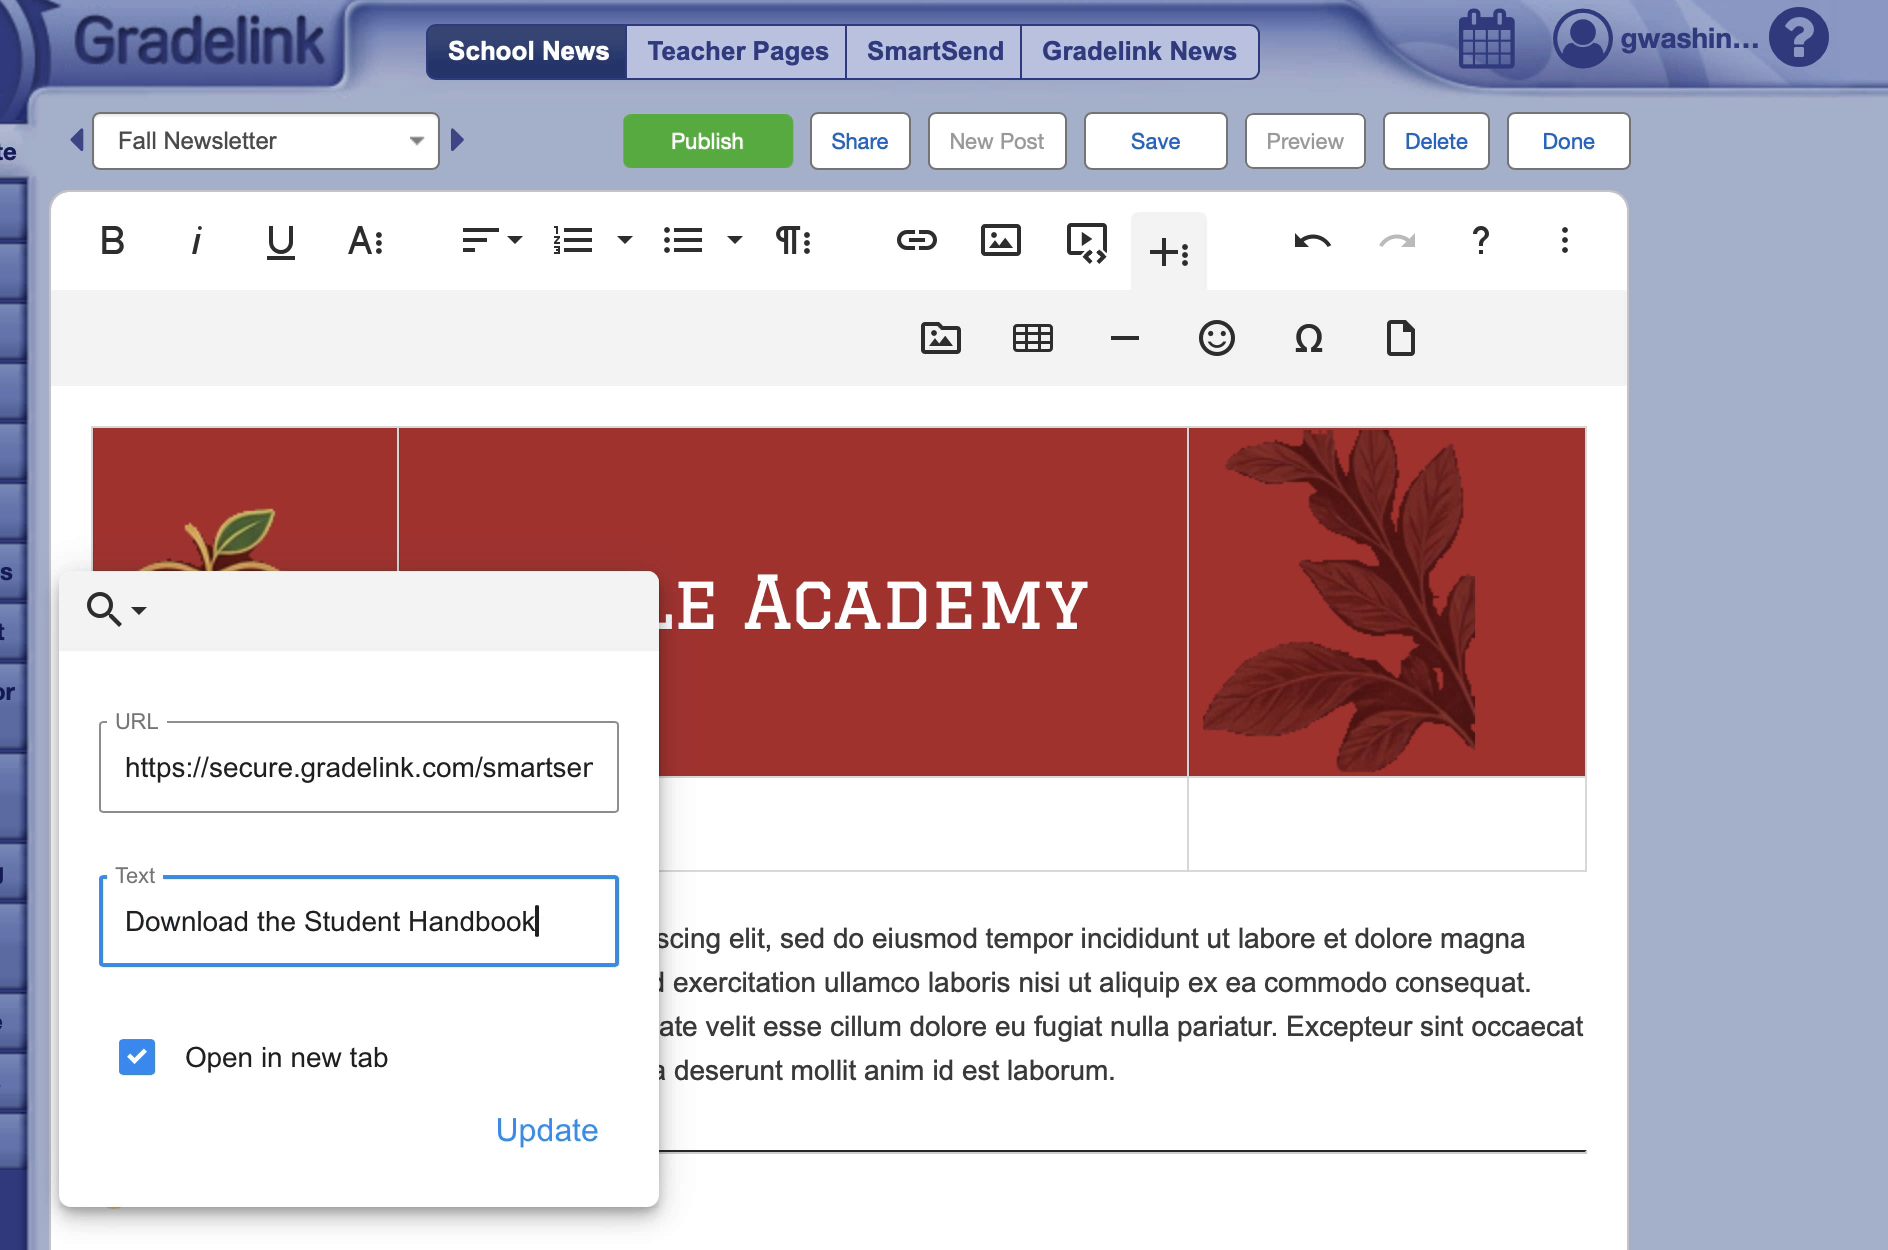Open the Fall Newsletter post dropdown

click(266, 141)
